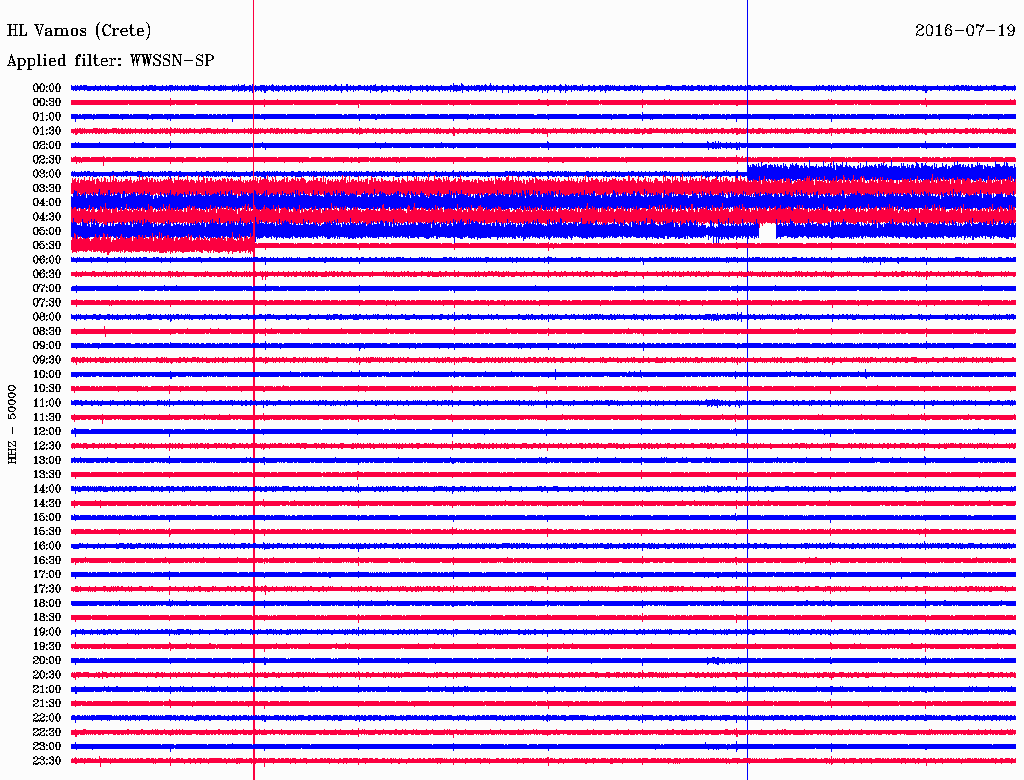The image size is (1024, 780).
Task: Click the "00:30" time label
Action: click(47, 103)
